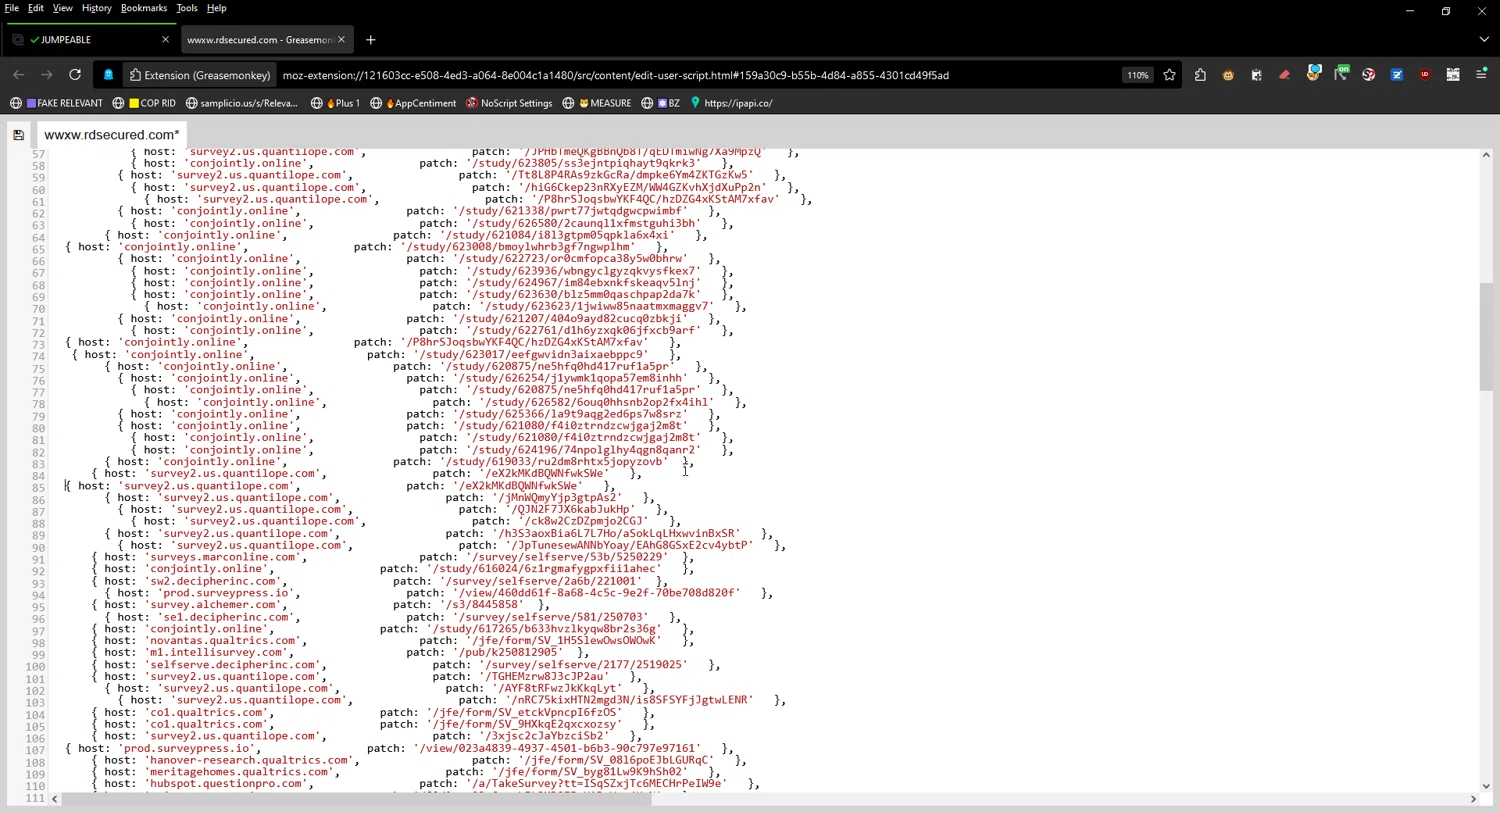The image size is (1500, 813).
Task: Click the extension icon with blue badge
Action: point(1314,73)
